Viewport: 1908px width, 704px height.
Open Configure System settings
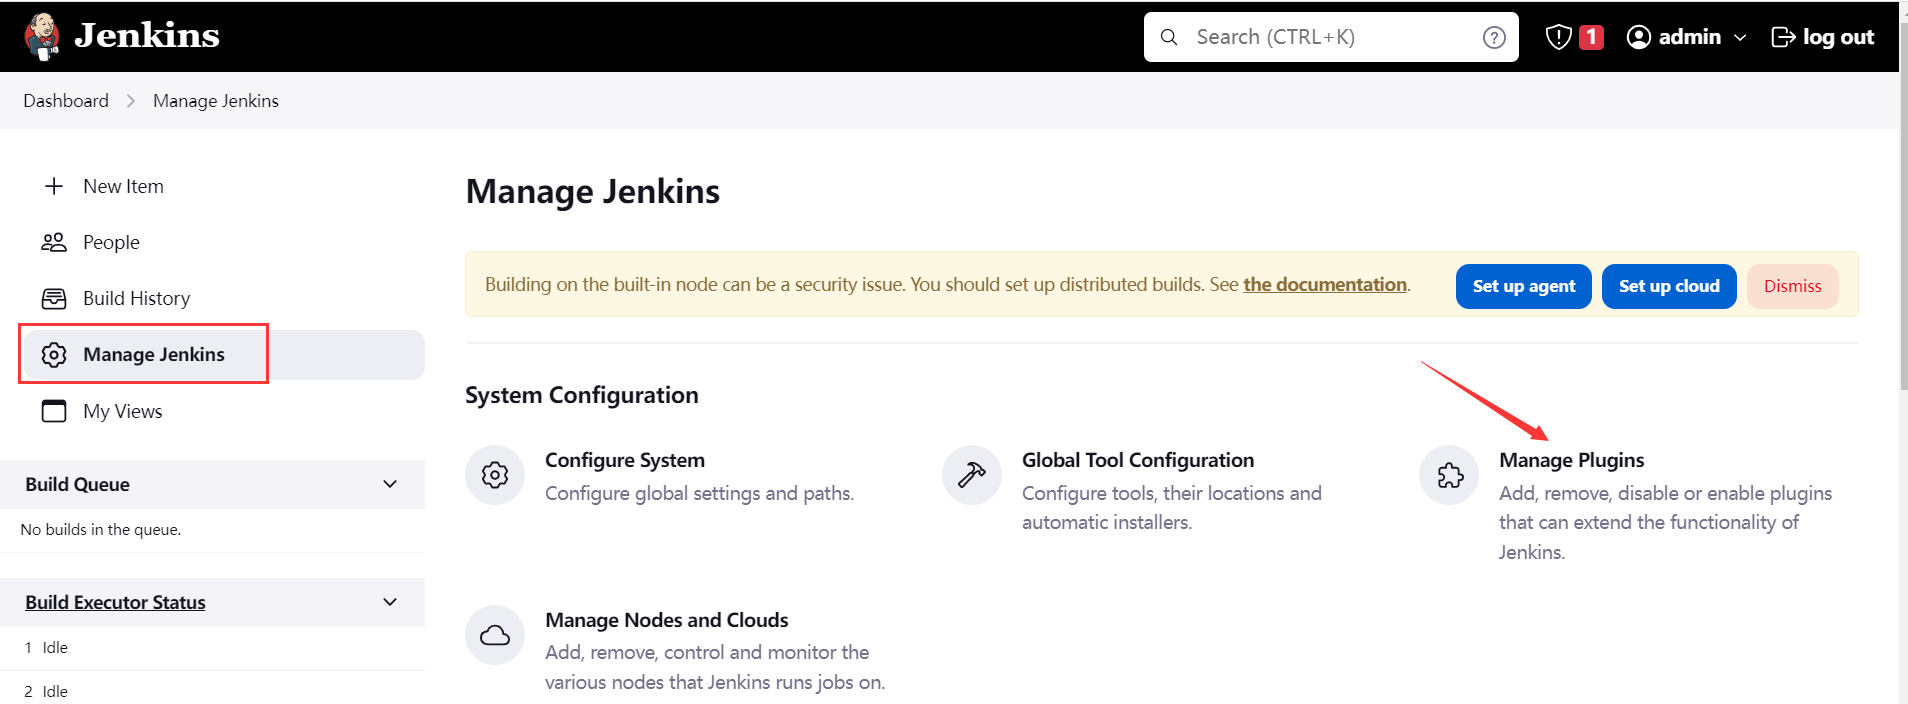coord(625,460)
